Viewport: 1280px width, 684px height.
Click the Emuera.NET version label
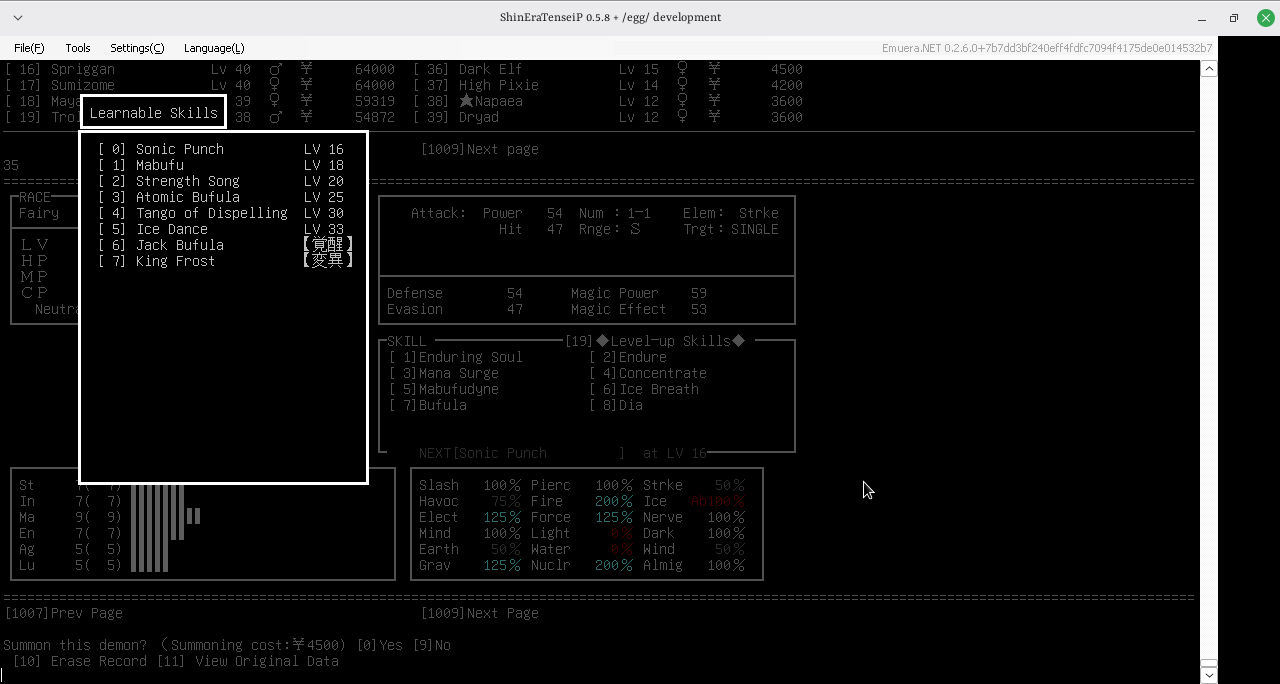click(1047, 48)
